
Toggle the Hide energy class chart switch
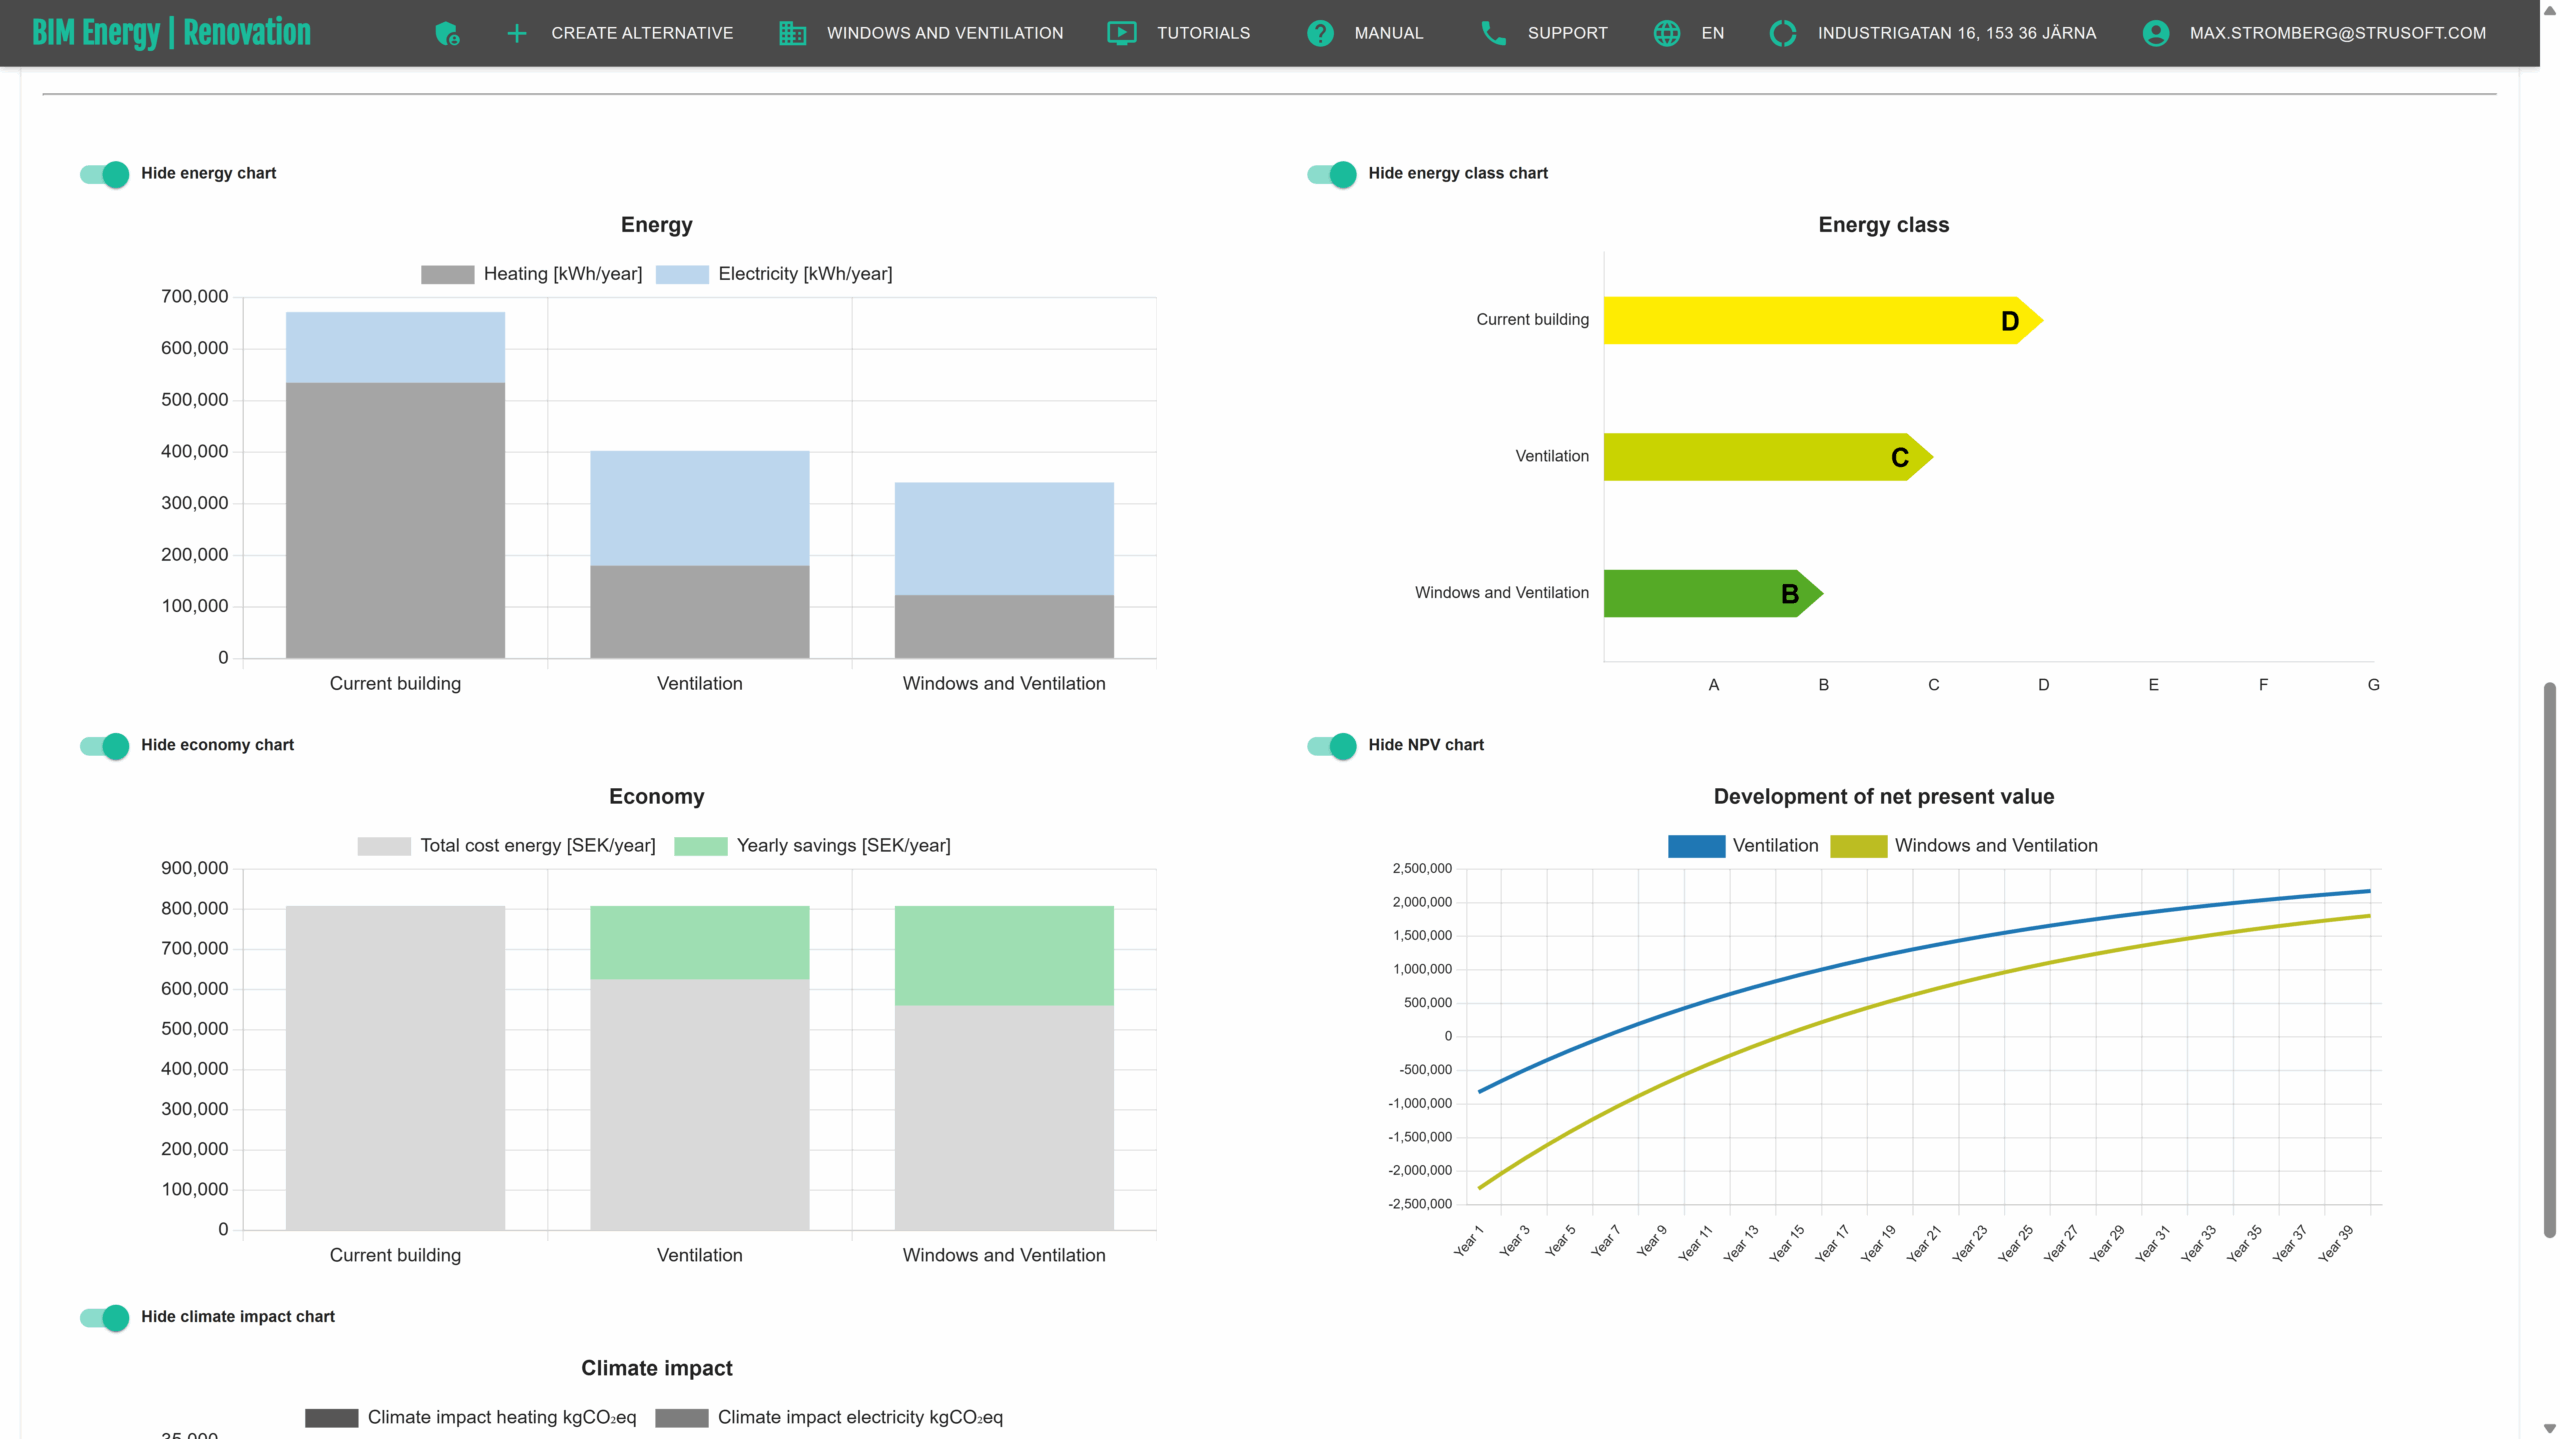tap(1332, 174)
